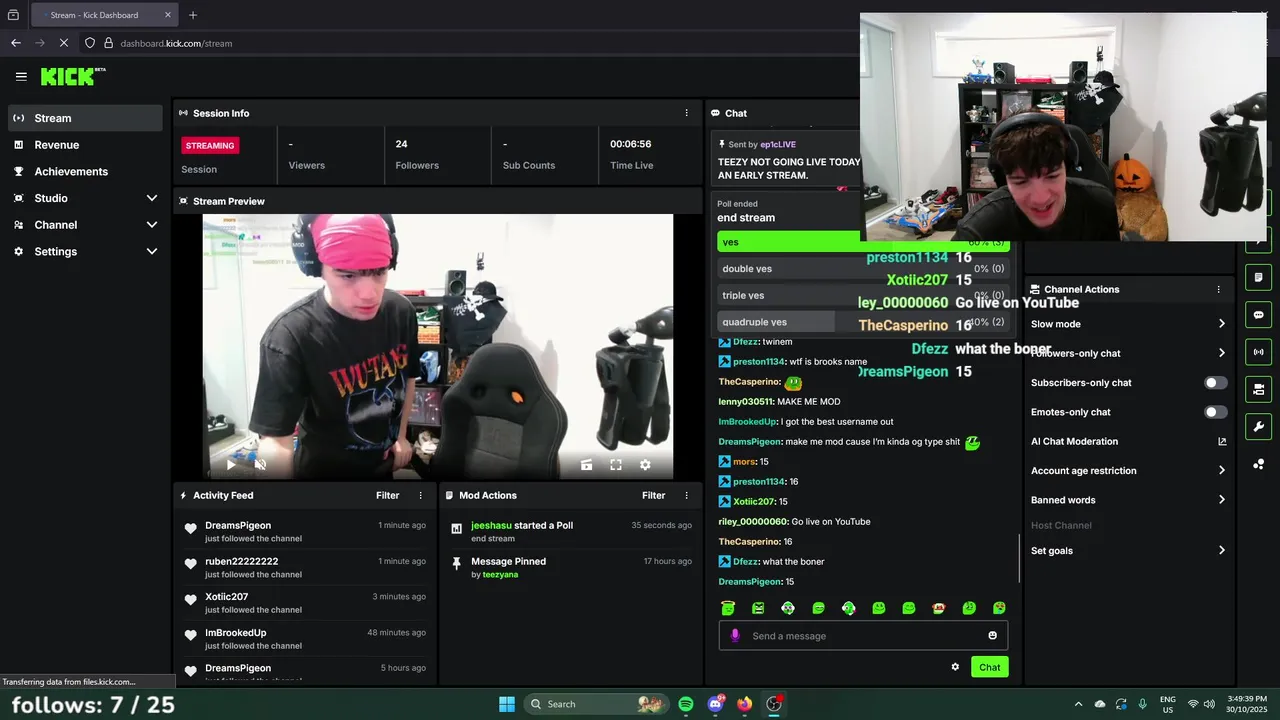Open Firefox from the taskbar
1280x720 pixels.
[x=744, y=704]
